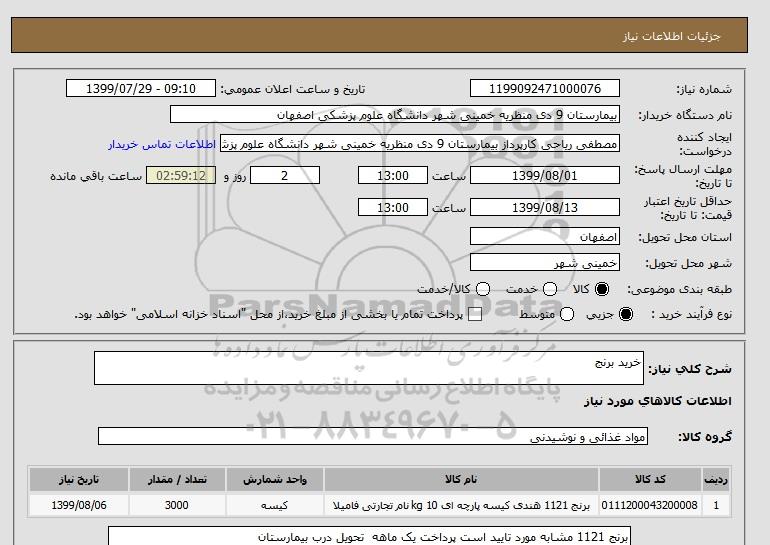Screen dimensions: 770x545
Task: Click the unit cell کیسه
Action: [275, 505]
